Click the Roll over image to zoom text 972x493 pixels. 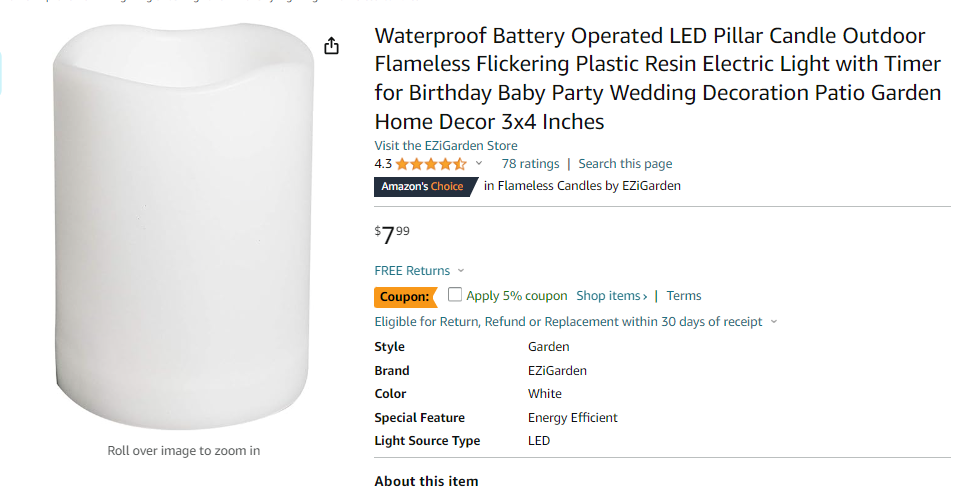click(x=184, y=451)
